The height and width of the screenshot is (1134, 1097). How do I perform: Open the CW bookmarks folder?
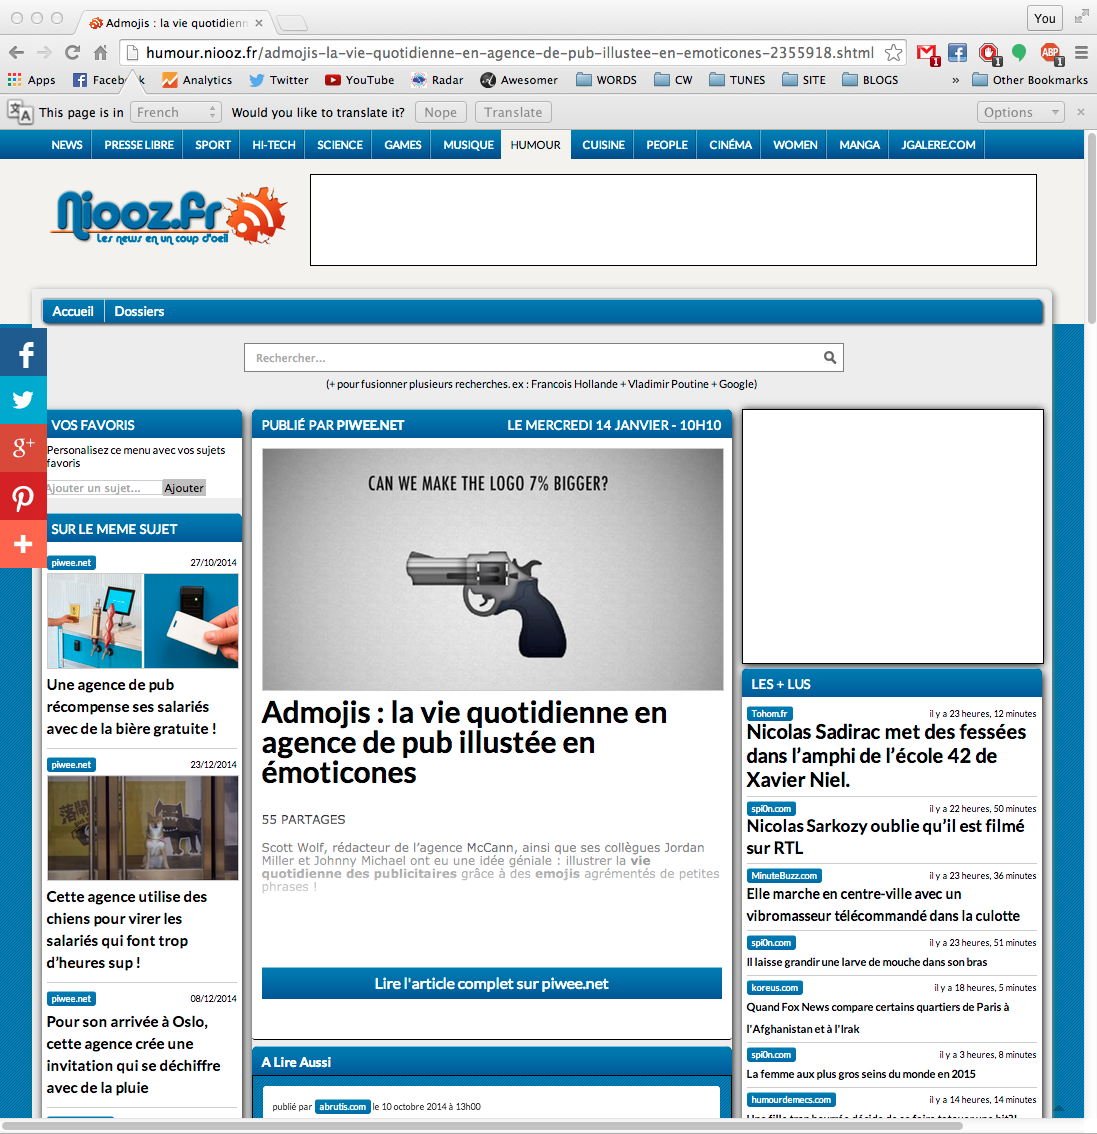(673, 80)
